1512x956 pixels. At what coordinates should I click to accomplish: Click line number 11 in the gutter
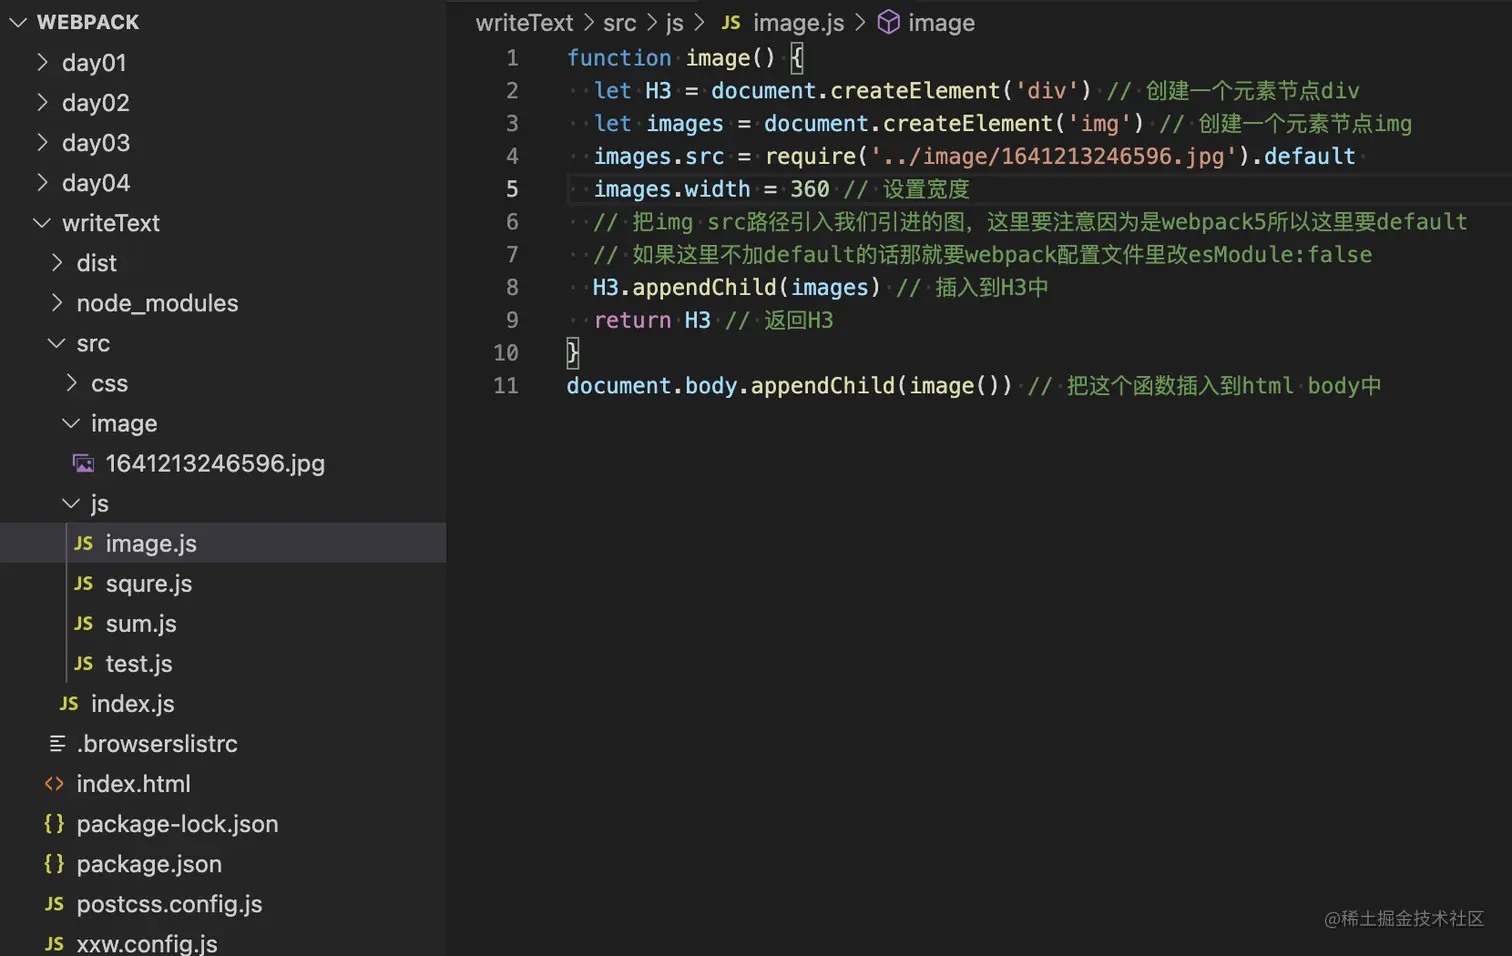coord(506,386)
